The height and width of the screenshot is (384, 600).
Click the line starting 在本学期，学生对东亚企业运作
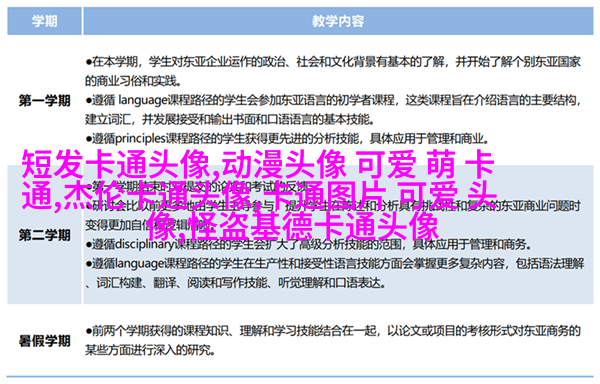(333, 62)
